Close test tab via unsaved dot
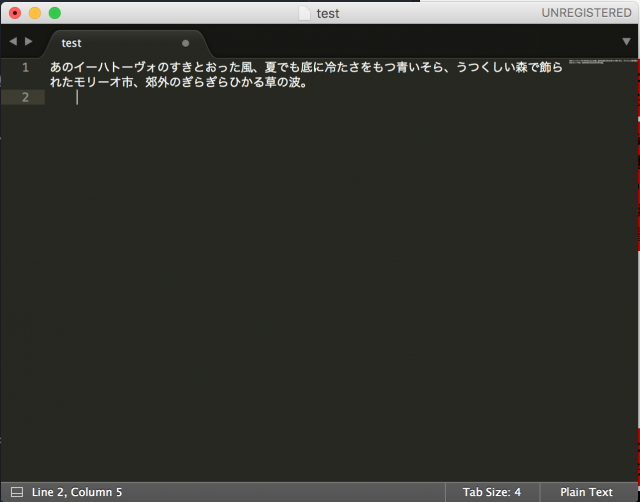The image size is (640, 502). click(x=185, y=44)
